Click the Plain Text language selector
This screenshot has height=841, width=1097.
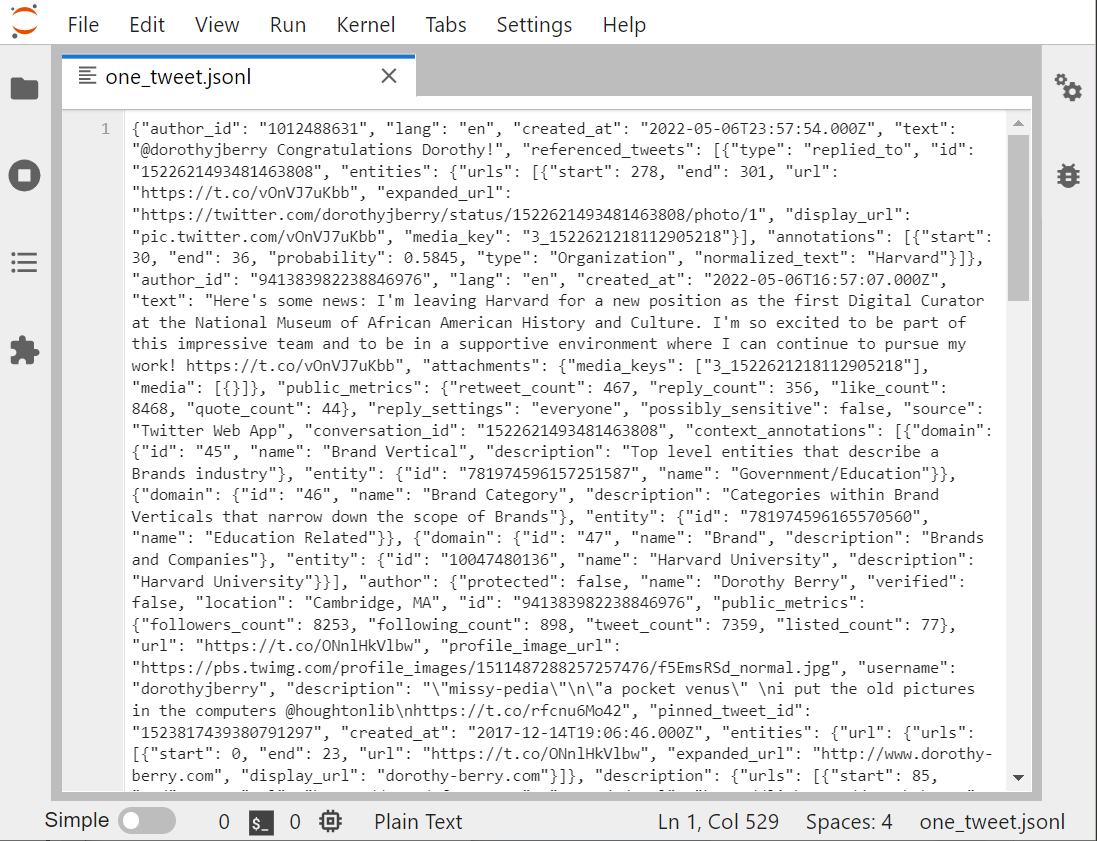(x=418, y=821)
